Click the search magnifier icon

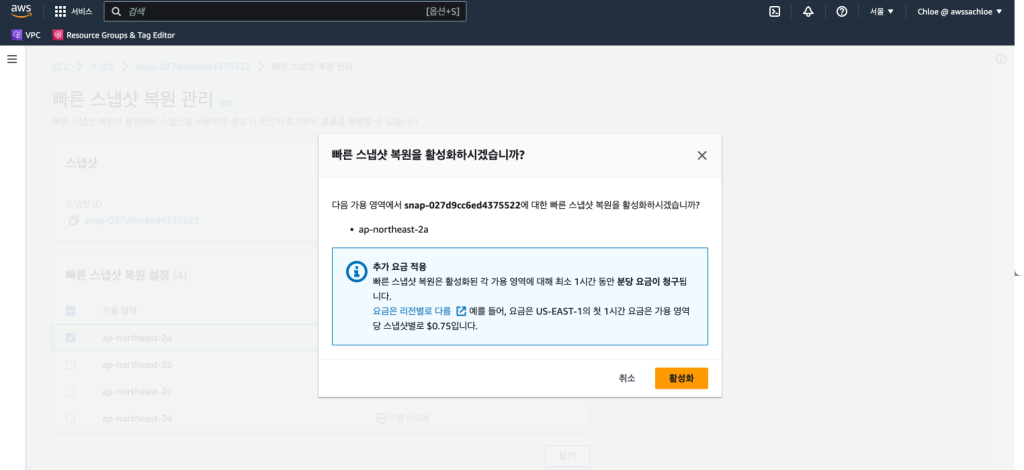click(x=116, y=12)
